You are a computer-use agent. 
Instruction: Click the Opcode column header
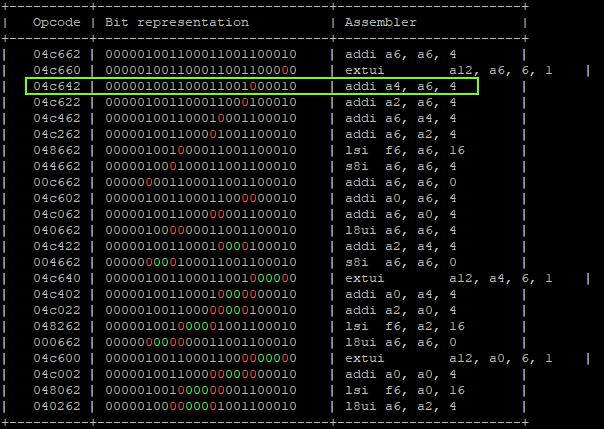(56, 21)
